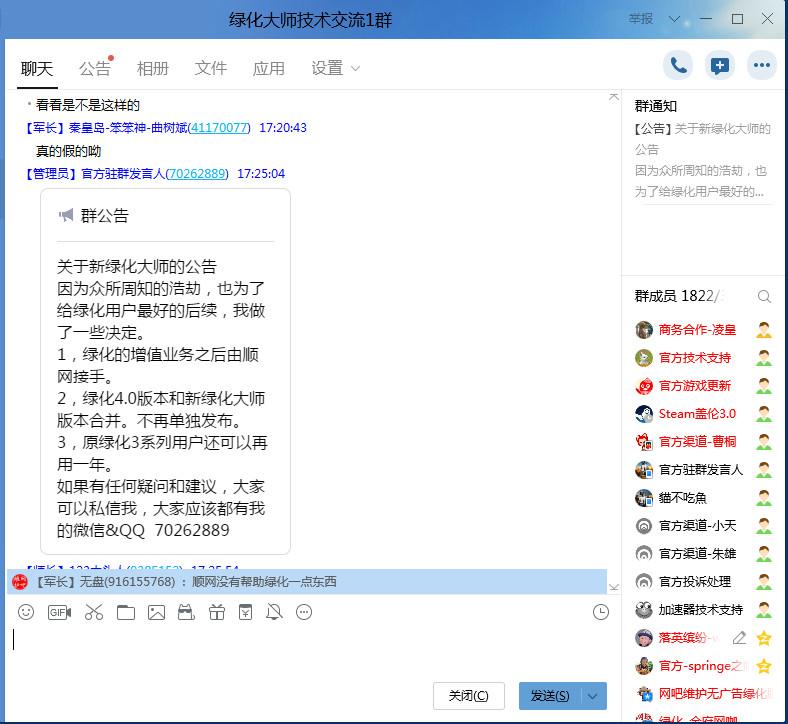Open the 文件 tab
This screenshot has height=724, width=788.
pyautogui.click(x=211, y=69)
